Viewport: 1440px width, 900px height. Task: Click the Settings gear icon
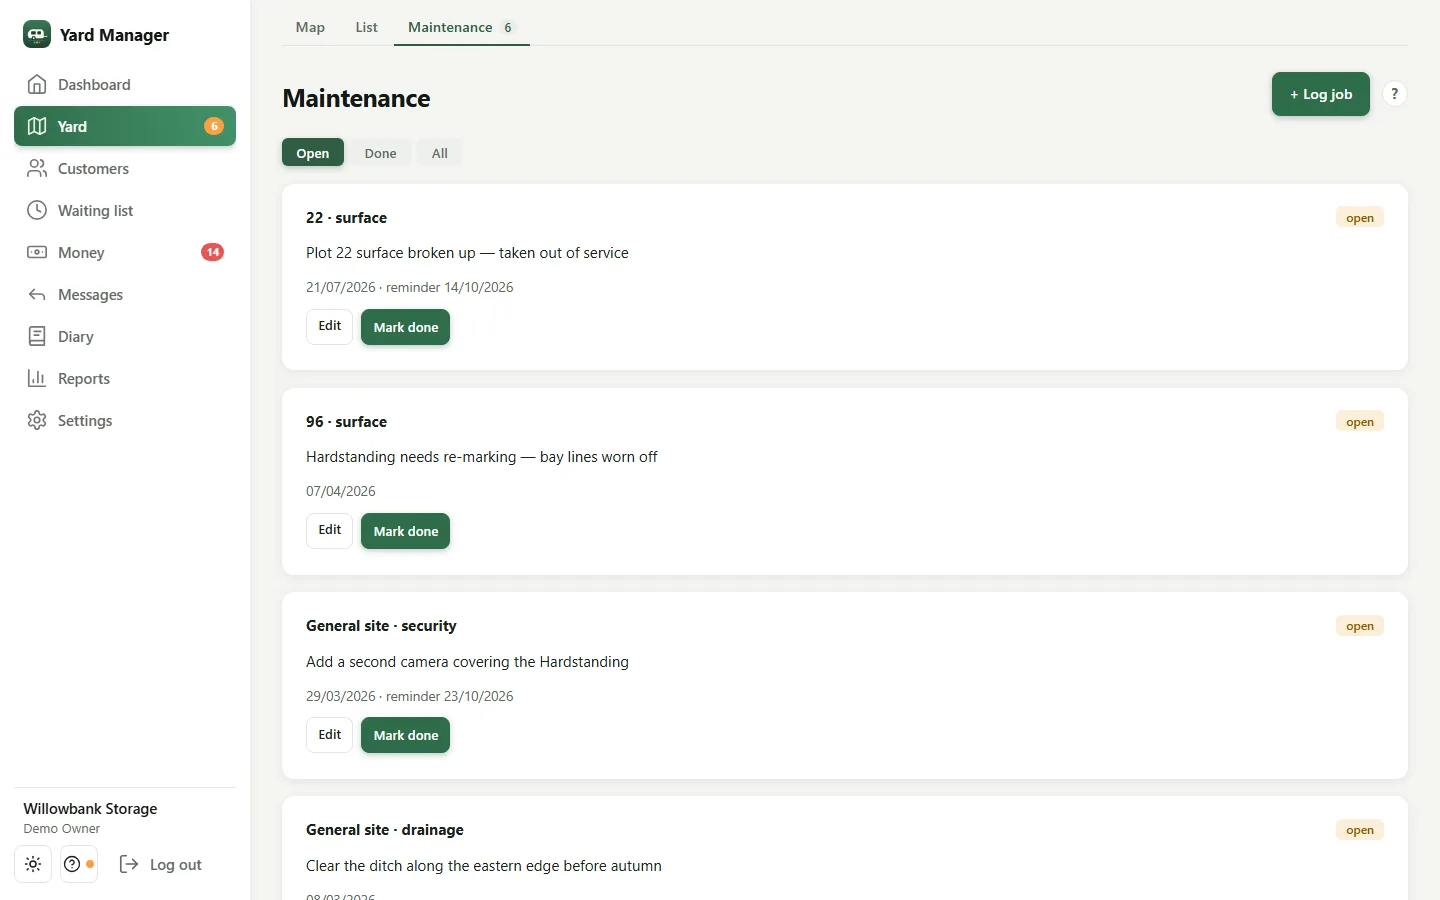[x=37, y=420]
